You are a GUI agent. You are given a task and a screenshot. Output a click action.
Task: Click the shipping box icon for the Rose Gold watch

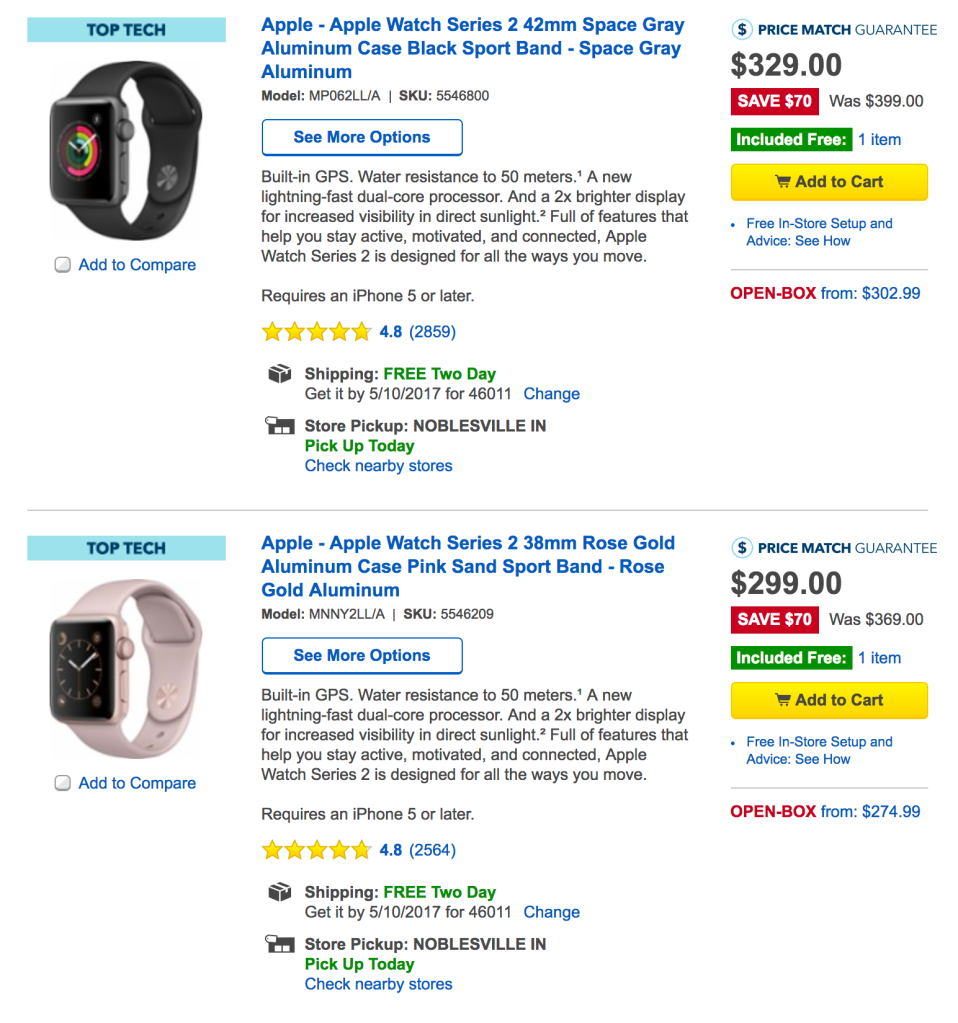[x=280, y=892]
